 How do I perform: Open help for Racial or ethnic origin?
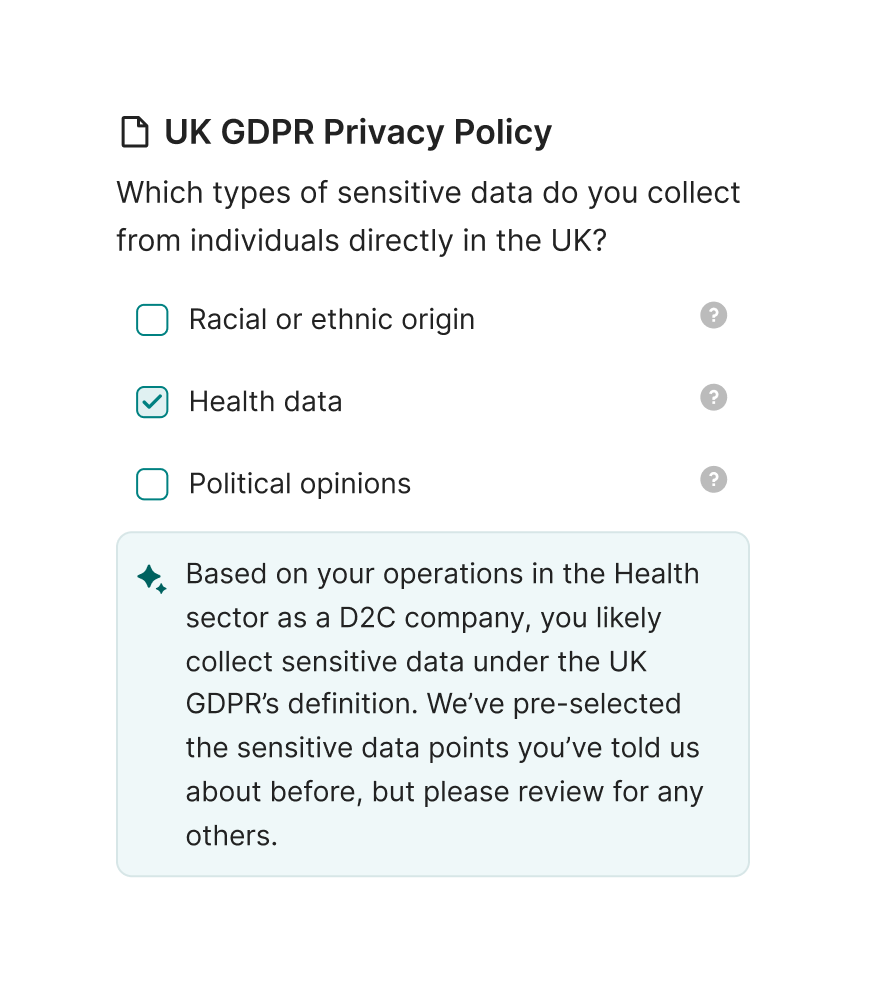pyautogui.click(x=713, y=316)
